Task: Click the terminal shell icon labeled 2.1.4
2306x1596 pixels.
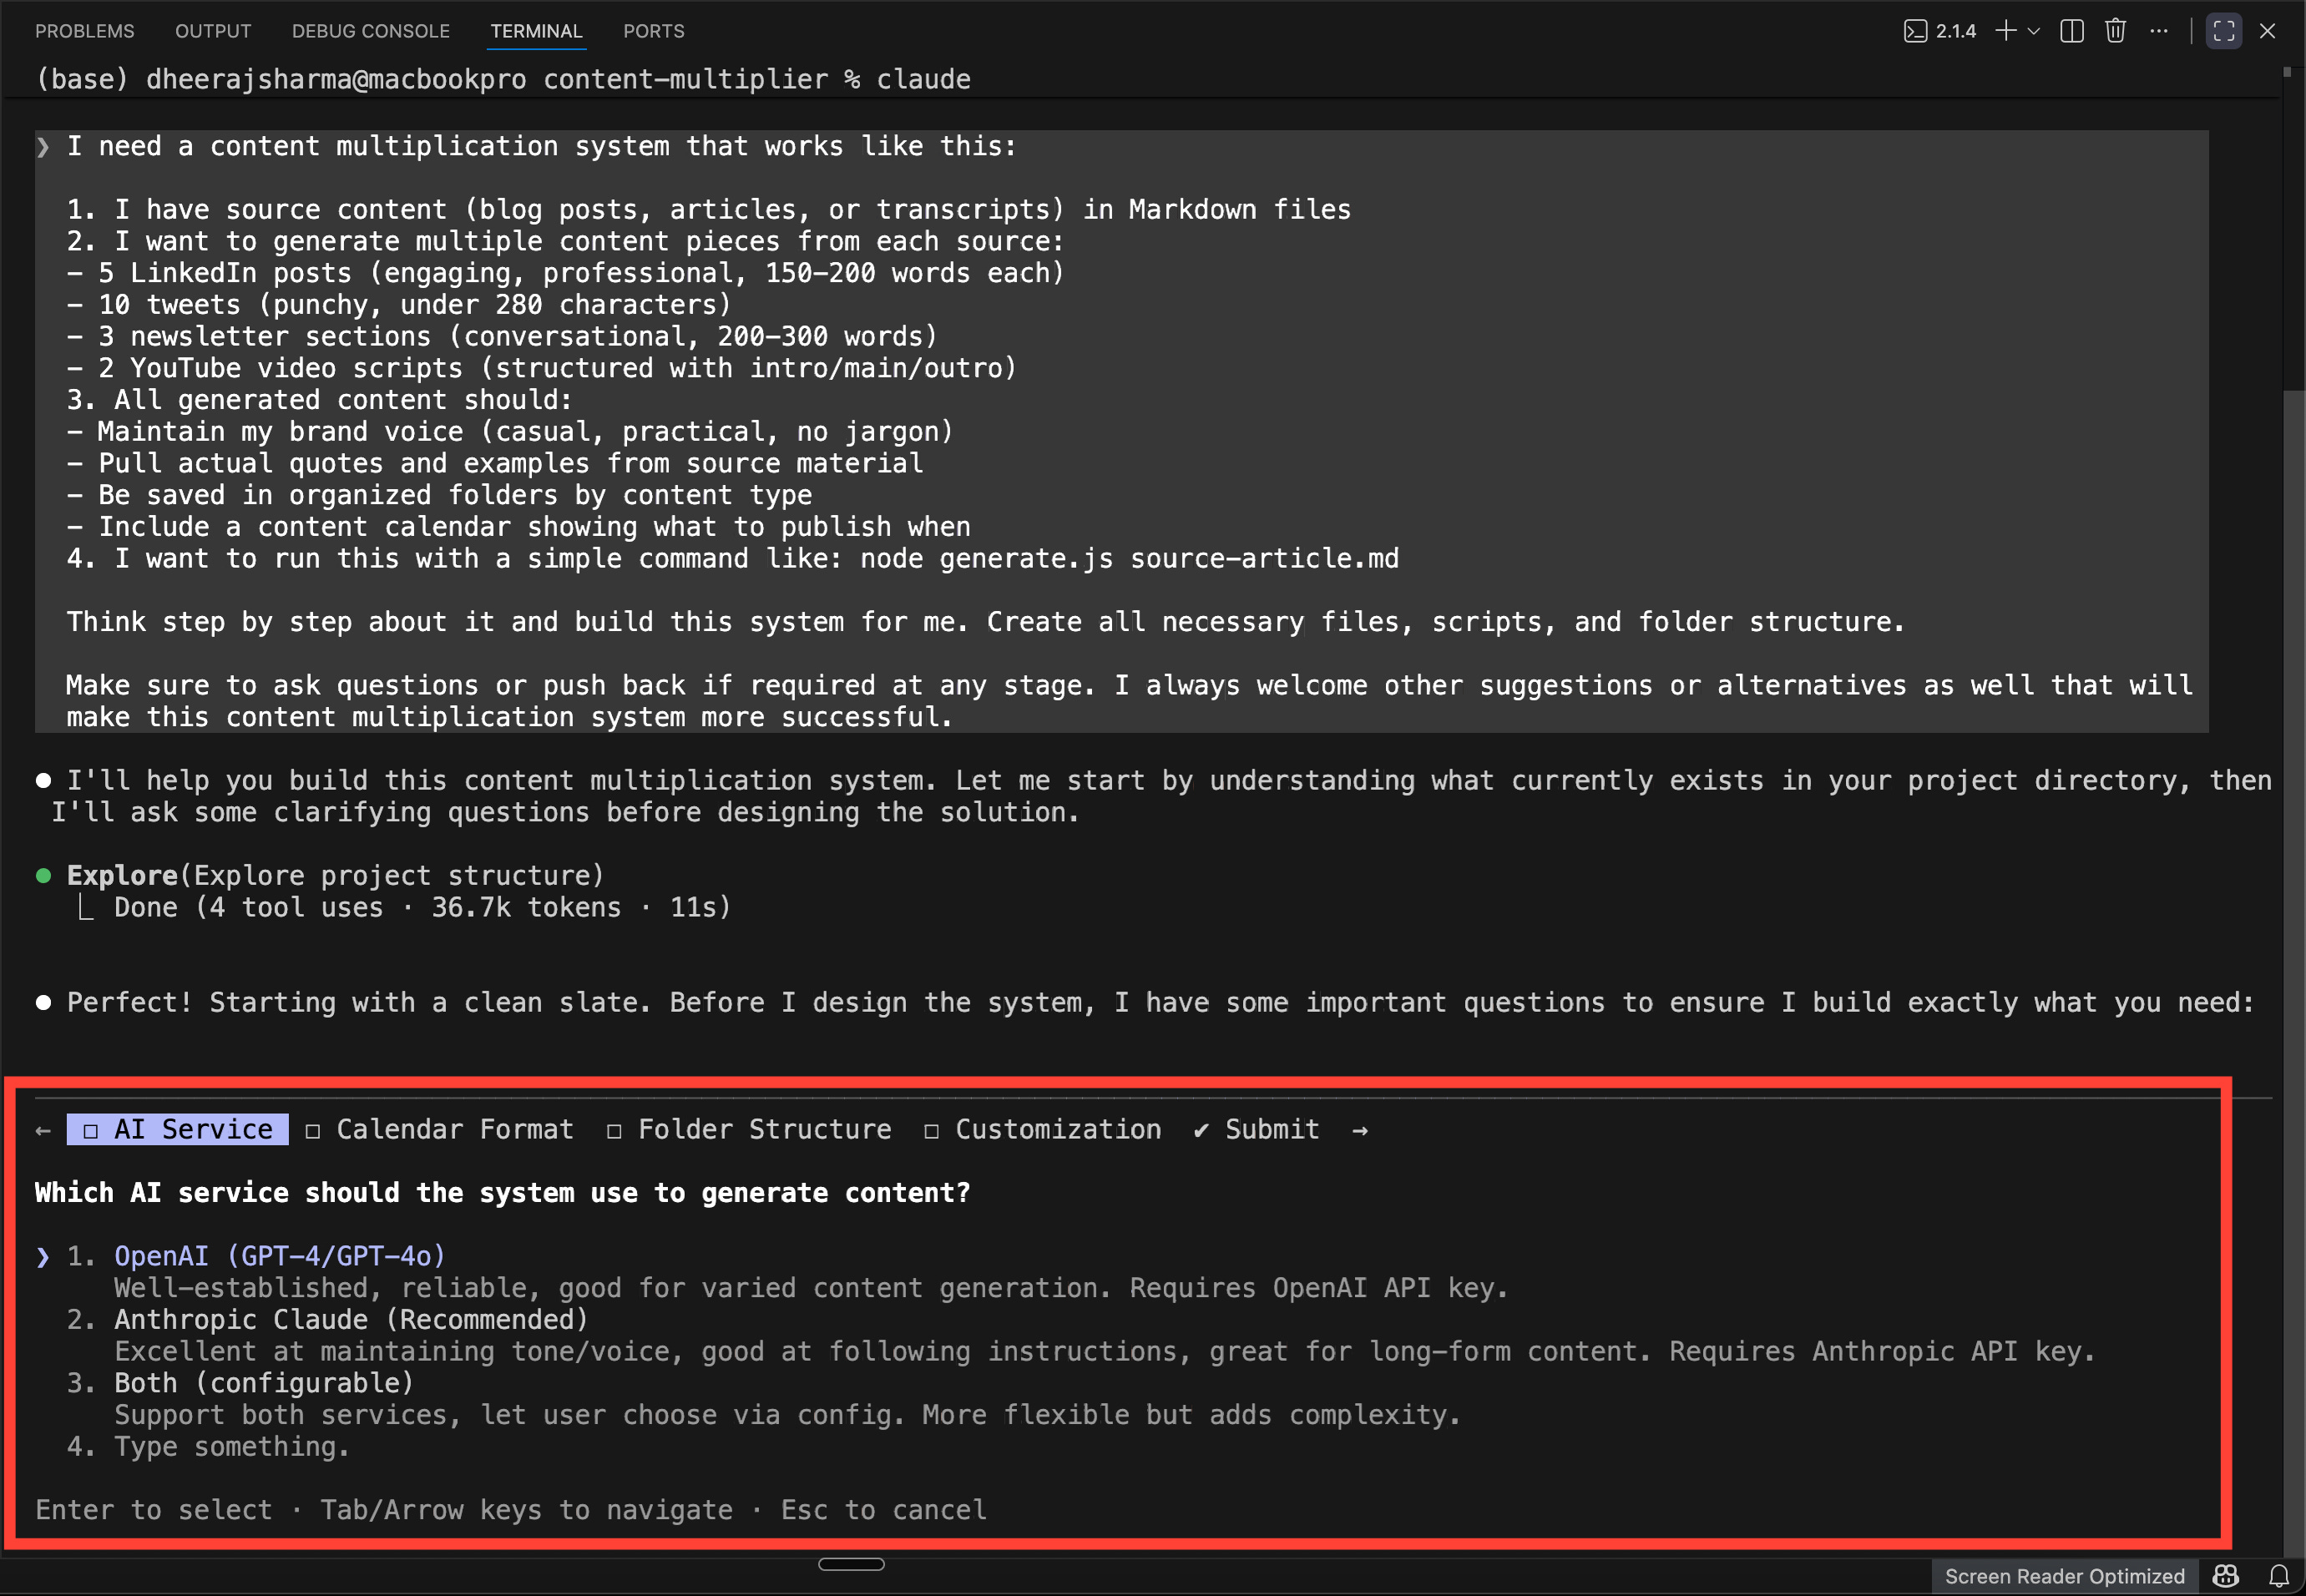Action: [1939, 31]
